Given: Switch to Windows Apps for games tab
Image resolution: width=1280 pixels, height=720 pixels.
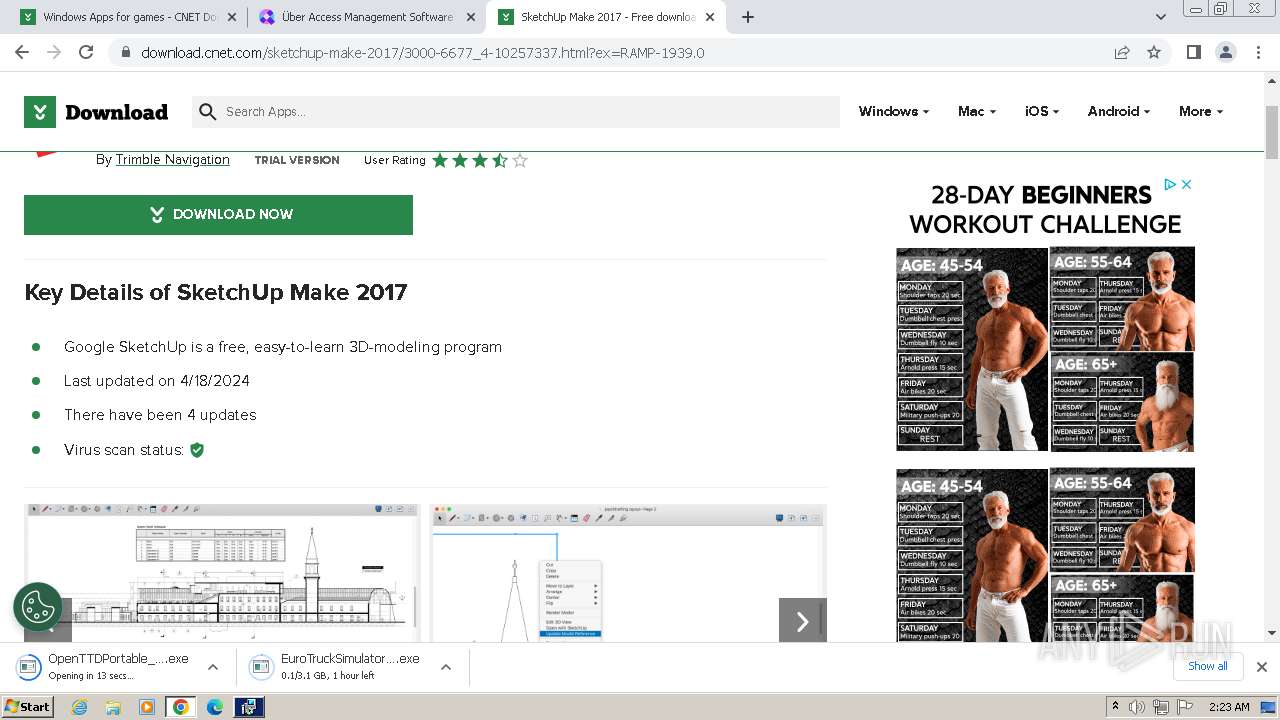Looking at the screenshot, I should (128, 17).
